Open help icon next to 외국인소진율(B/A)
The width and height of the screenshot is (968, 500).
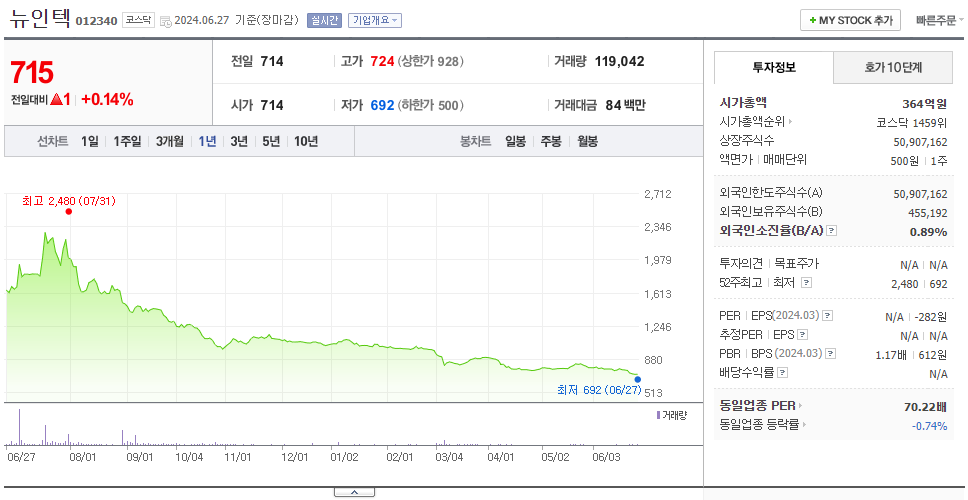pyautogui.click(x=832, y=231)
